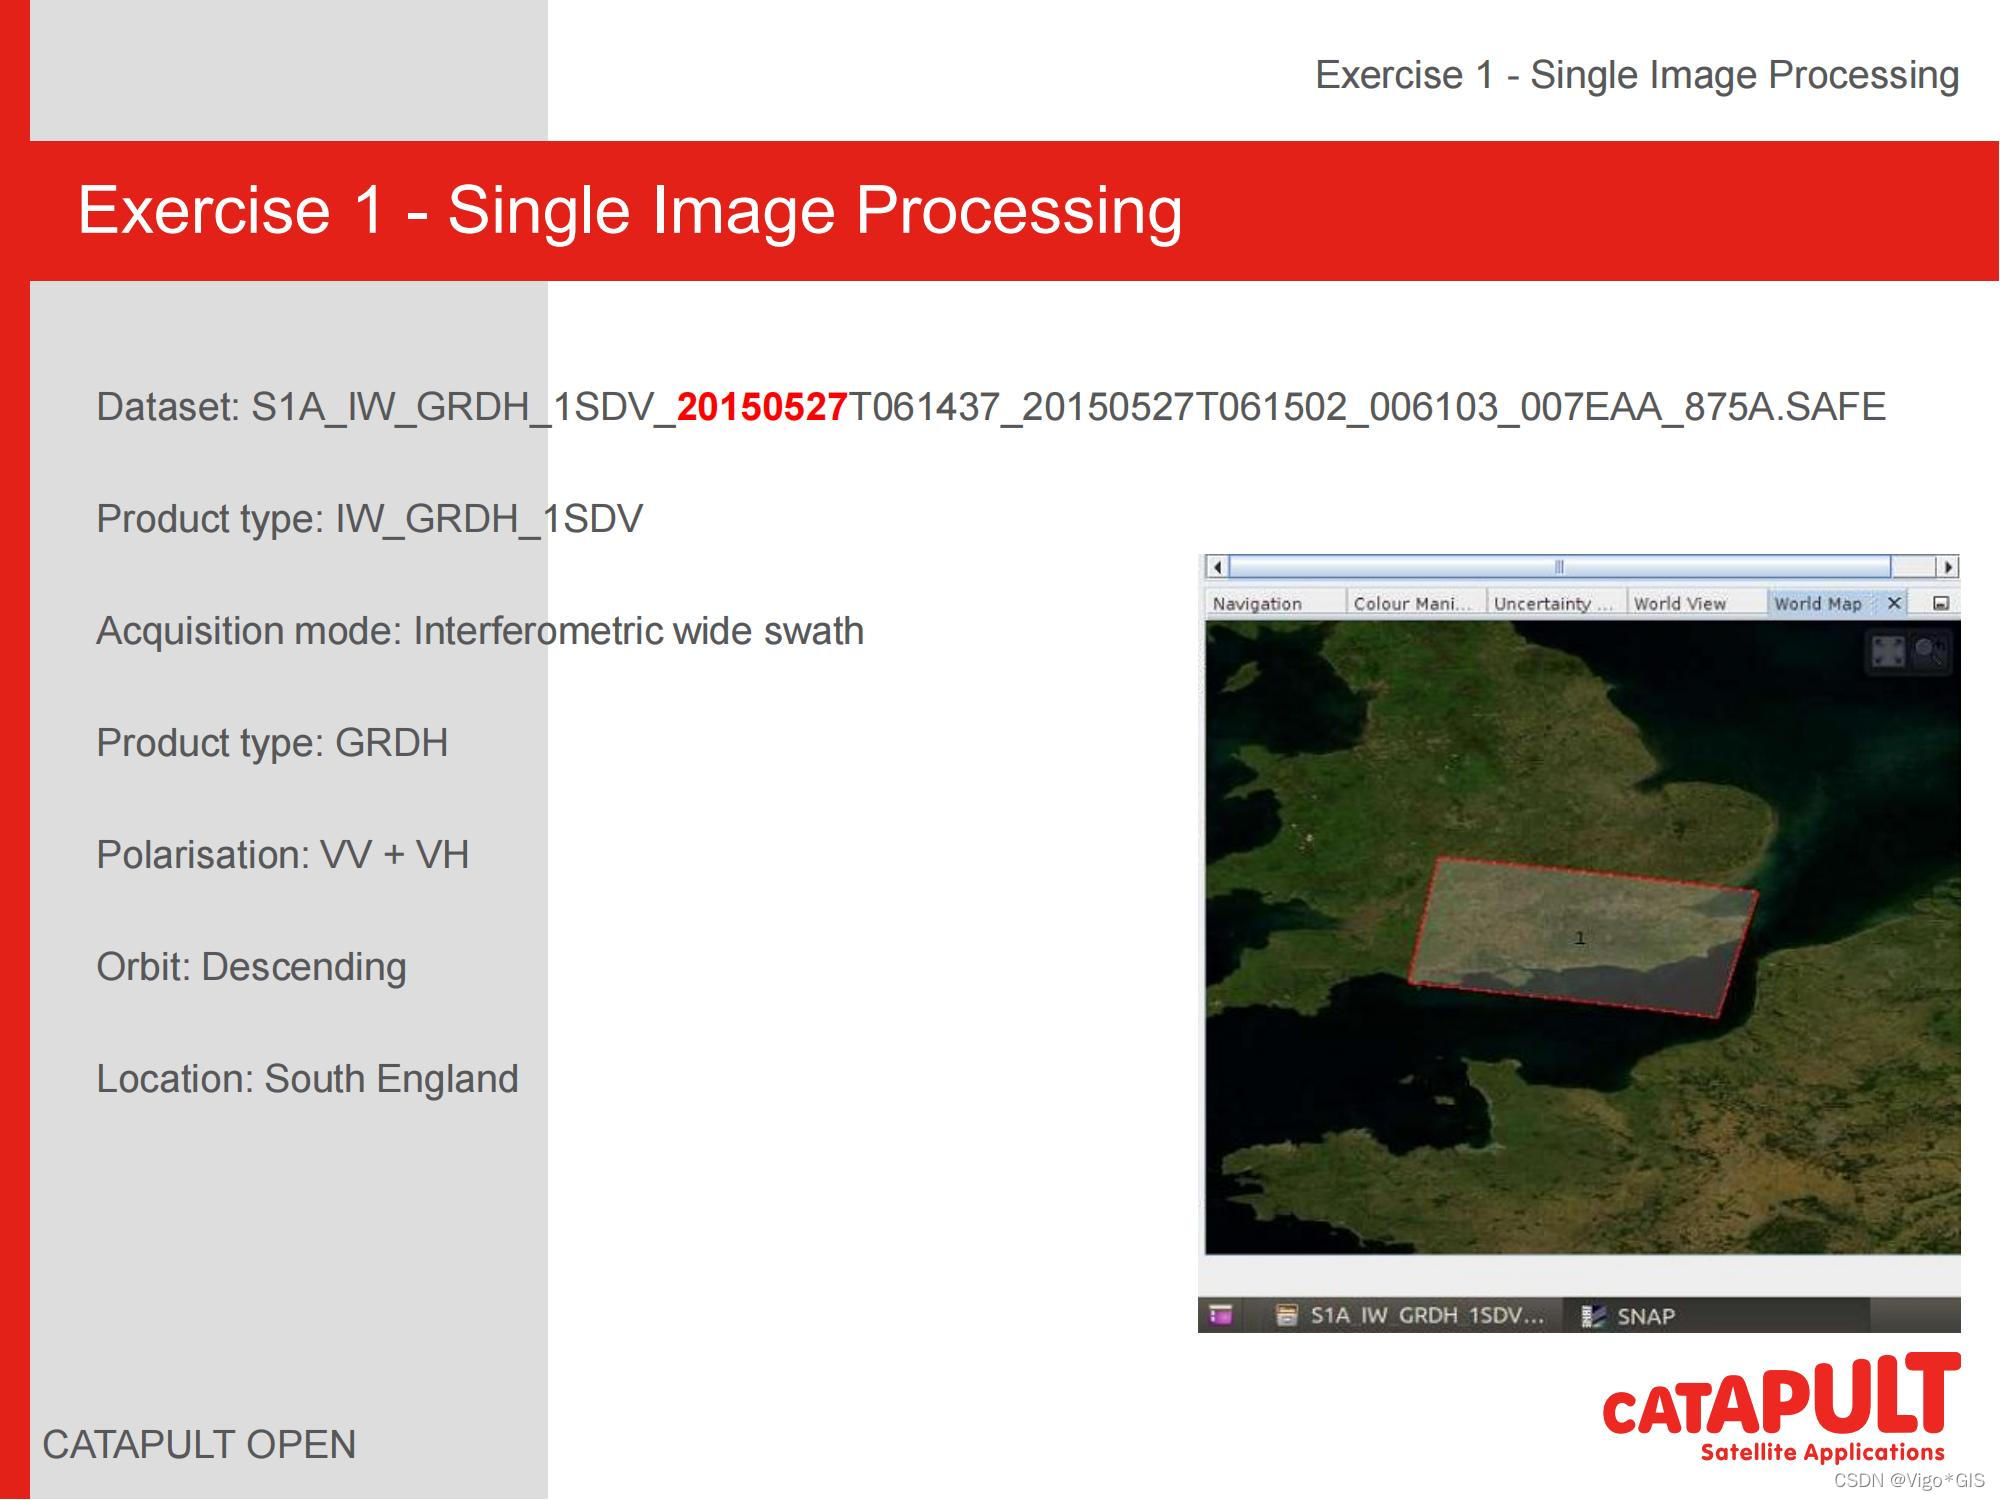The image size is (2000, 1500).
Task: Click the file manager icon in taskbar
Action: (1287, 1315)
